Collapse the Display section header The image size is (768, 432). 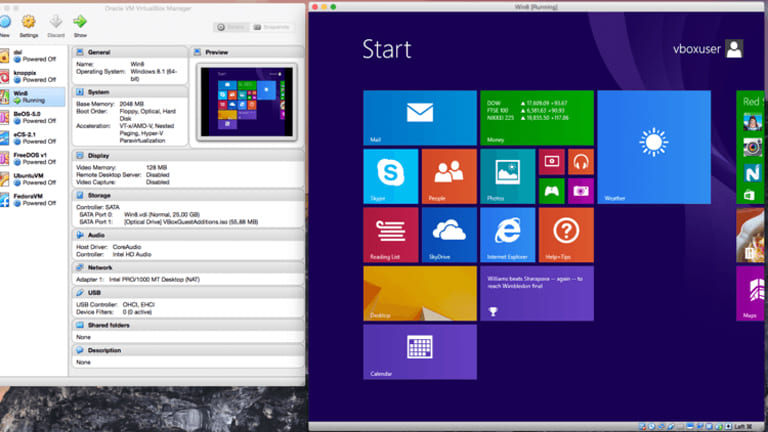pos(188,156)
